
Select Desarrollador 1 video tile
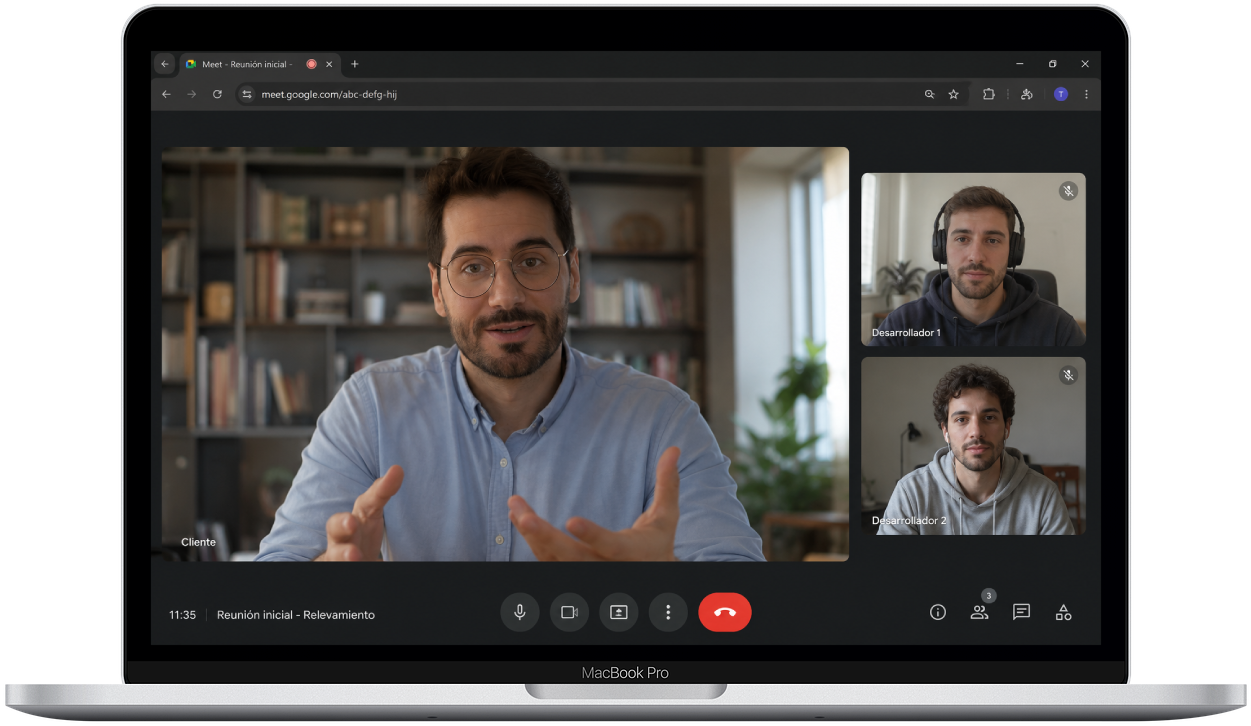pos(973,259)
